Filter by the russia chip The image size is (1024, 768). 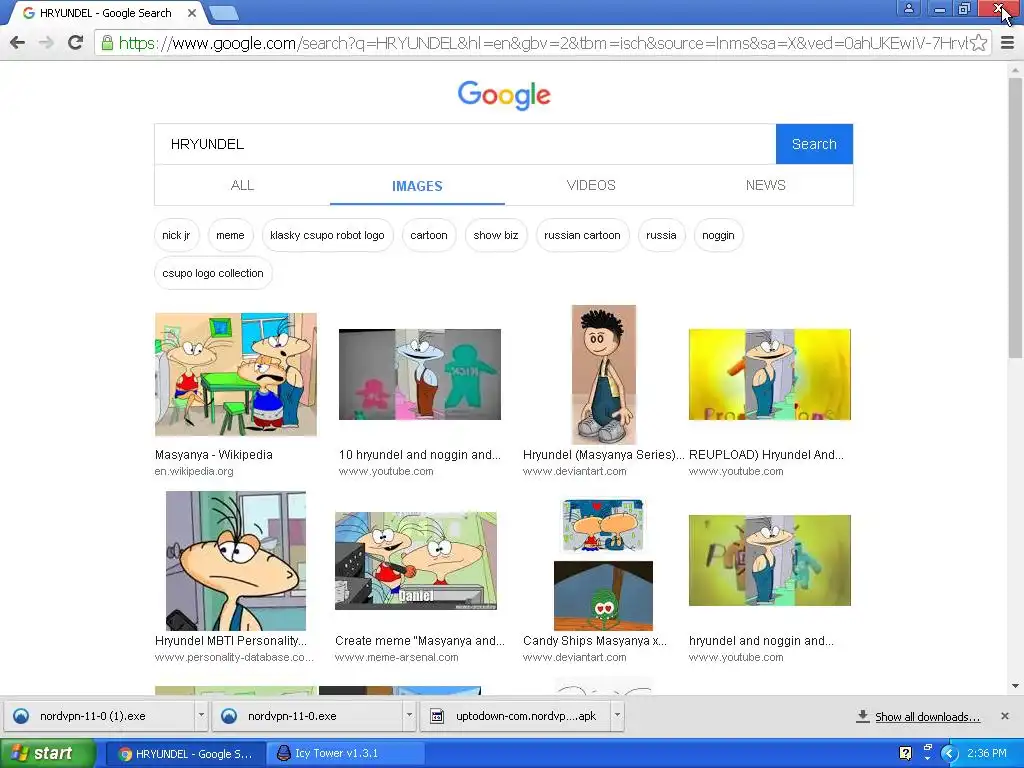pyautogui.click(x=661, y=235)
